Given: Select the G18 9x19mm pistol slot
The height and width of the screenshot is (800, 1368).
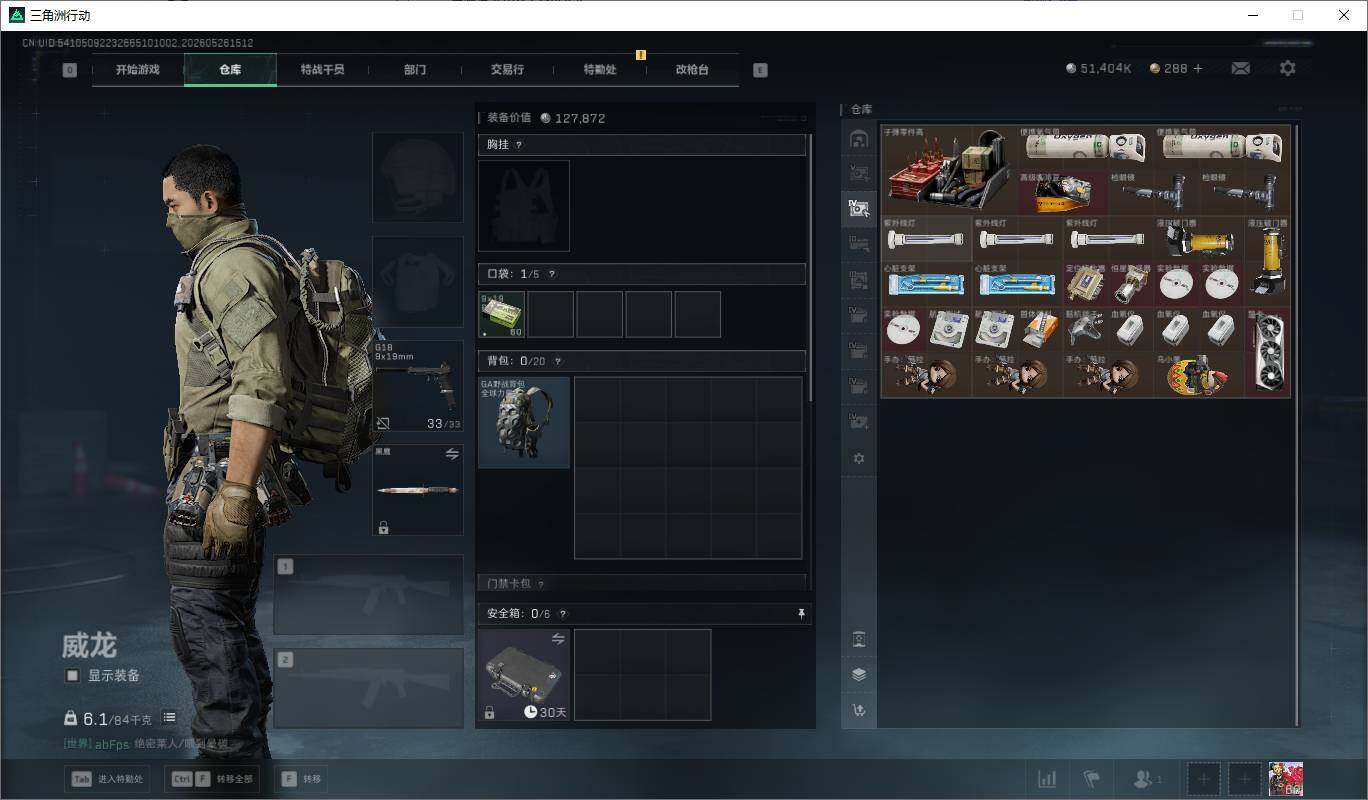Looking at the screenshot, I should click(x=418, y=384).
